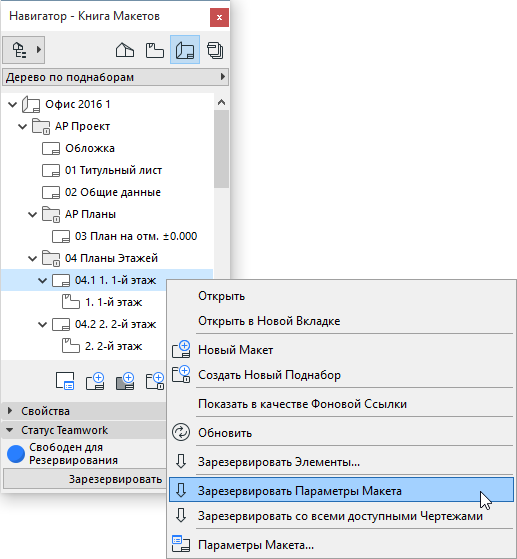This screenshot has width=517, height=559.
Task: Switch to View Map icon
Action: tap(155, 50)
